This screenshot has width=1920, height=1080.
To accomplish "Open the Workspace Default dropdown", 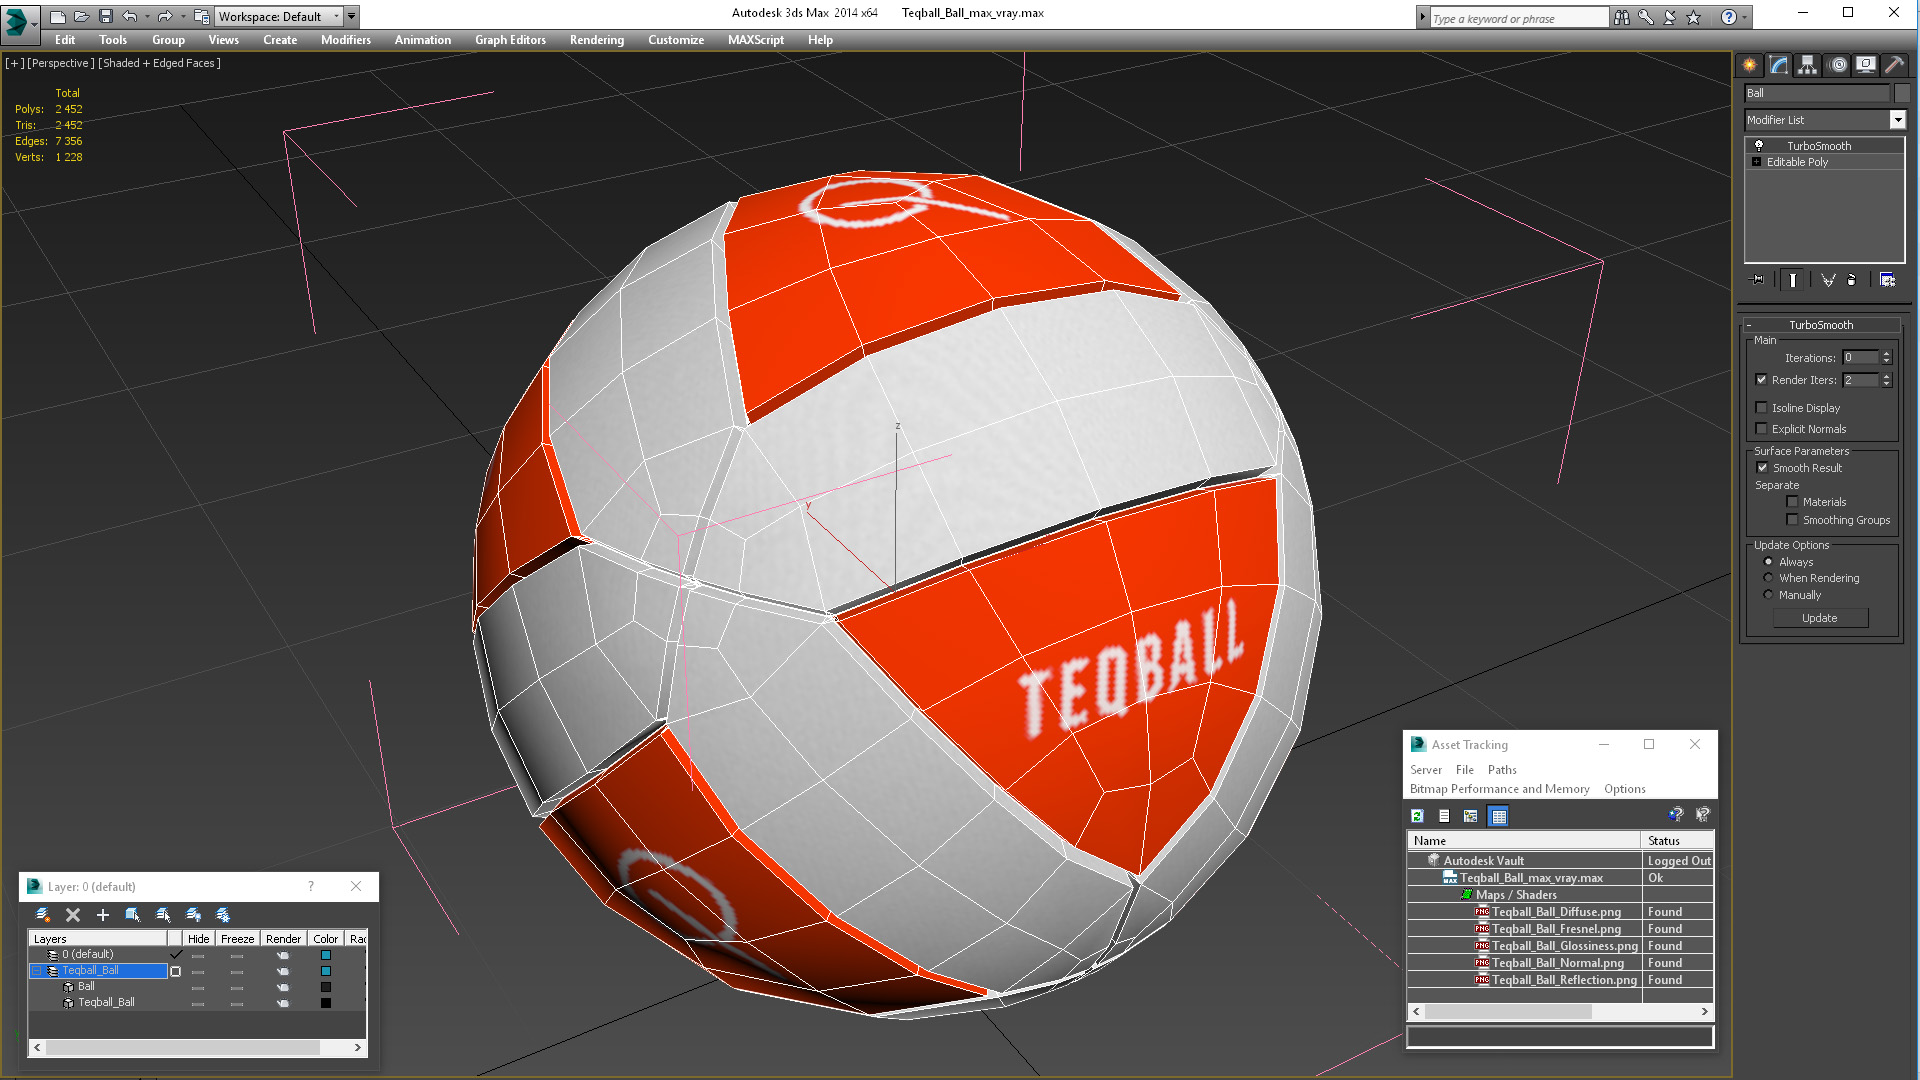I will (280, 17).
